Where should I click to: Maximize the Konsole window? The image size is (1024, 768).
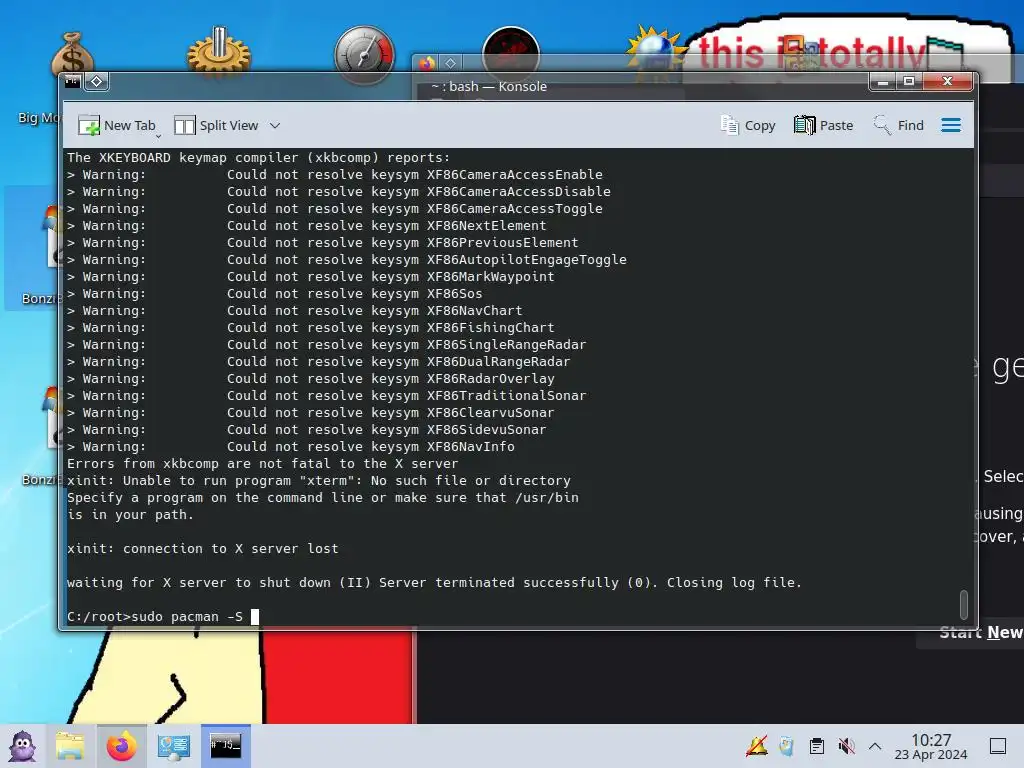coord(908,82)
